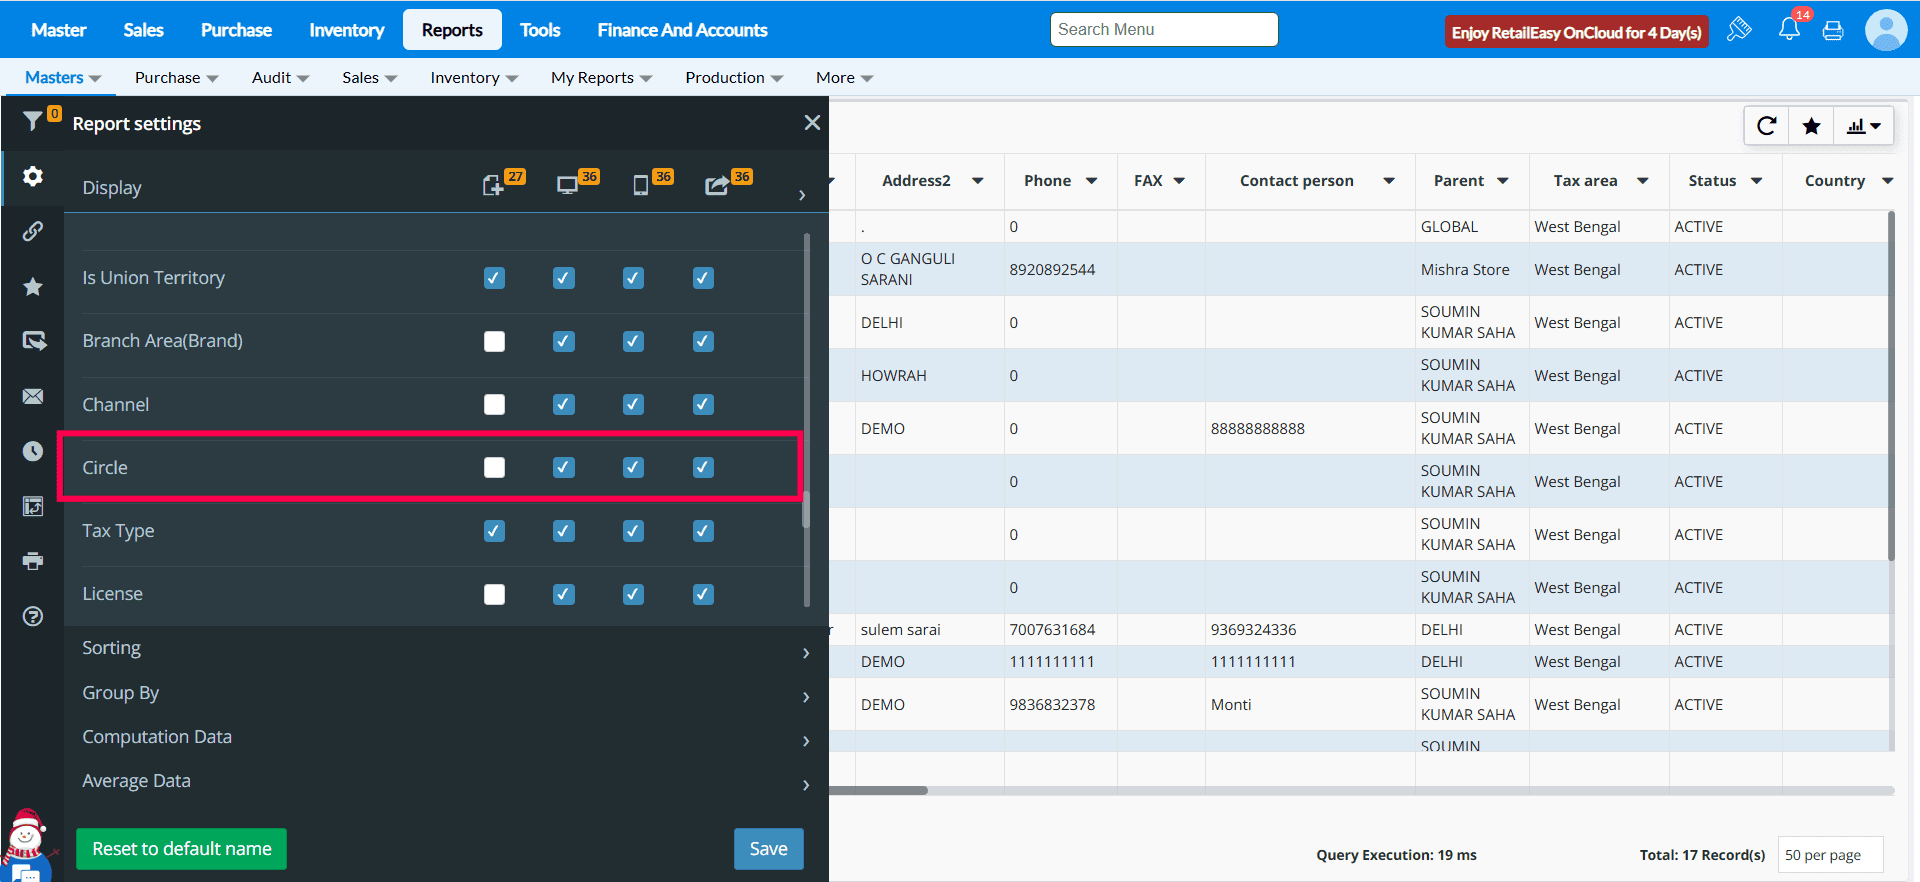This screenshot has width=1920, height=882.
Task: Click the export share display icon
Action: tap(716, 185)
